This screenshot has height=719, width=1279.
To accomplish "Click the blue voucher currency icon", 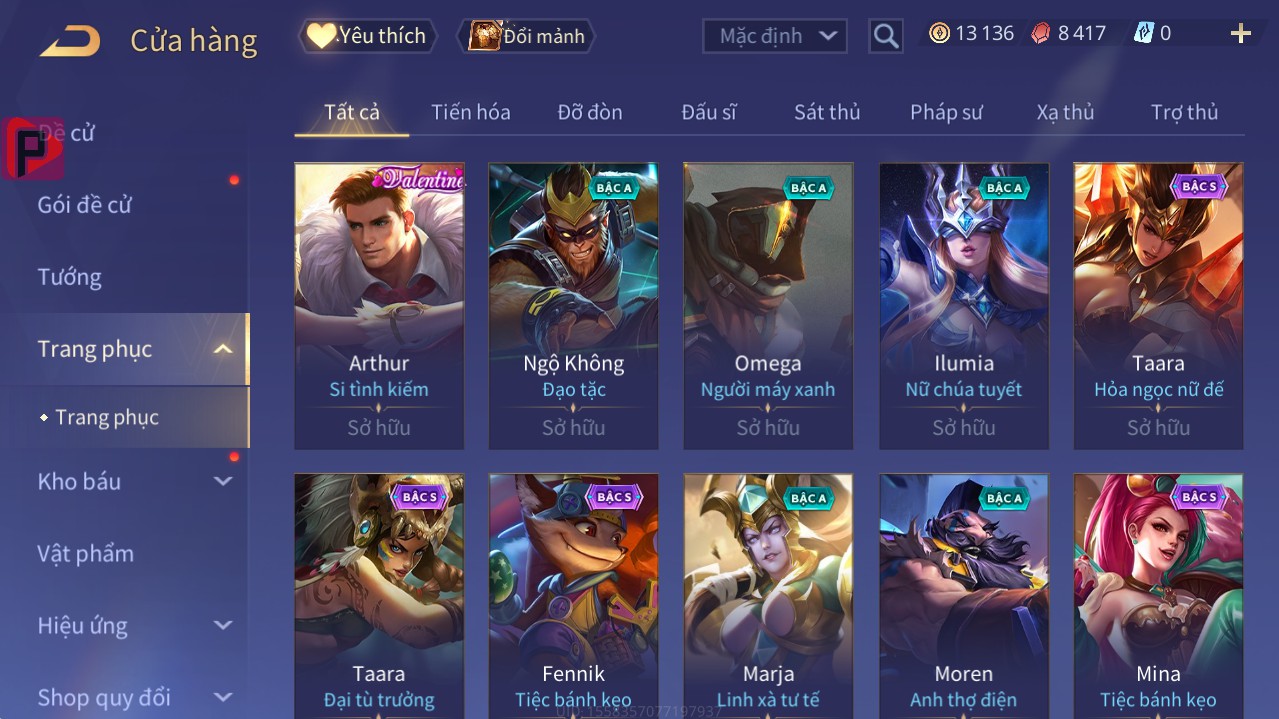I will [x=1143, y=33].
